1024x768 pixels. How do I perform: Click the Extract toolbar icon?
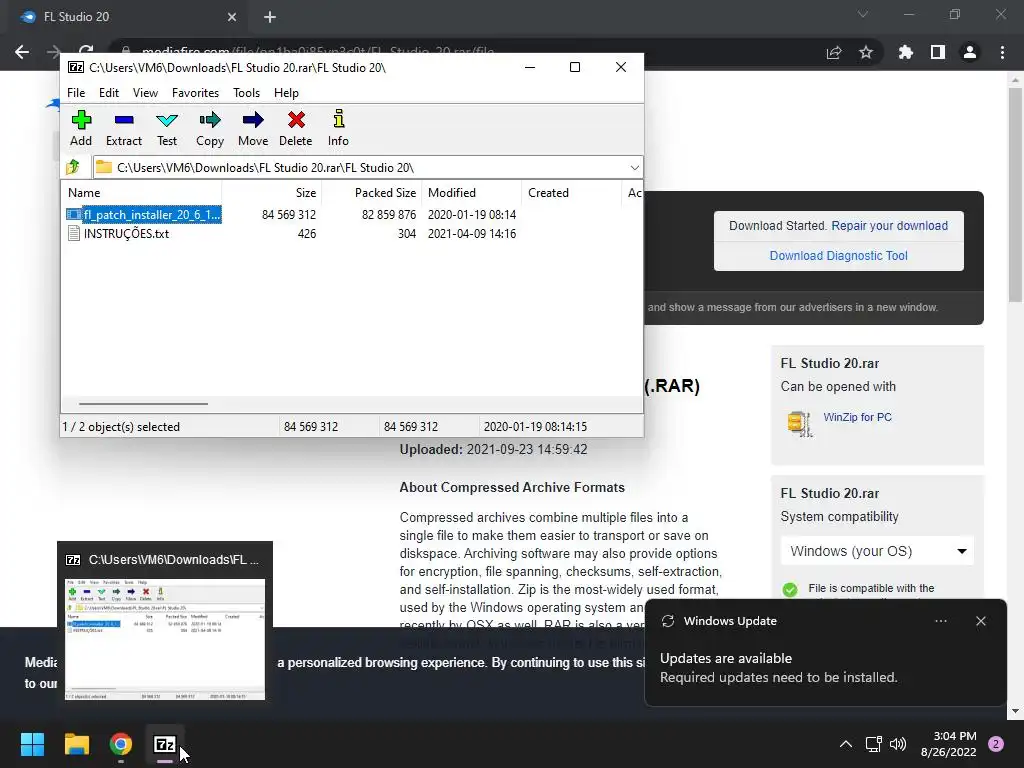coord(123,128)
